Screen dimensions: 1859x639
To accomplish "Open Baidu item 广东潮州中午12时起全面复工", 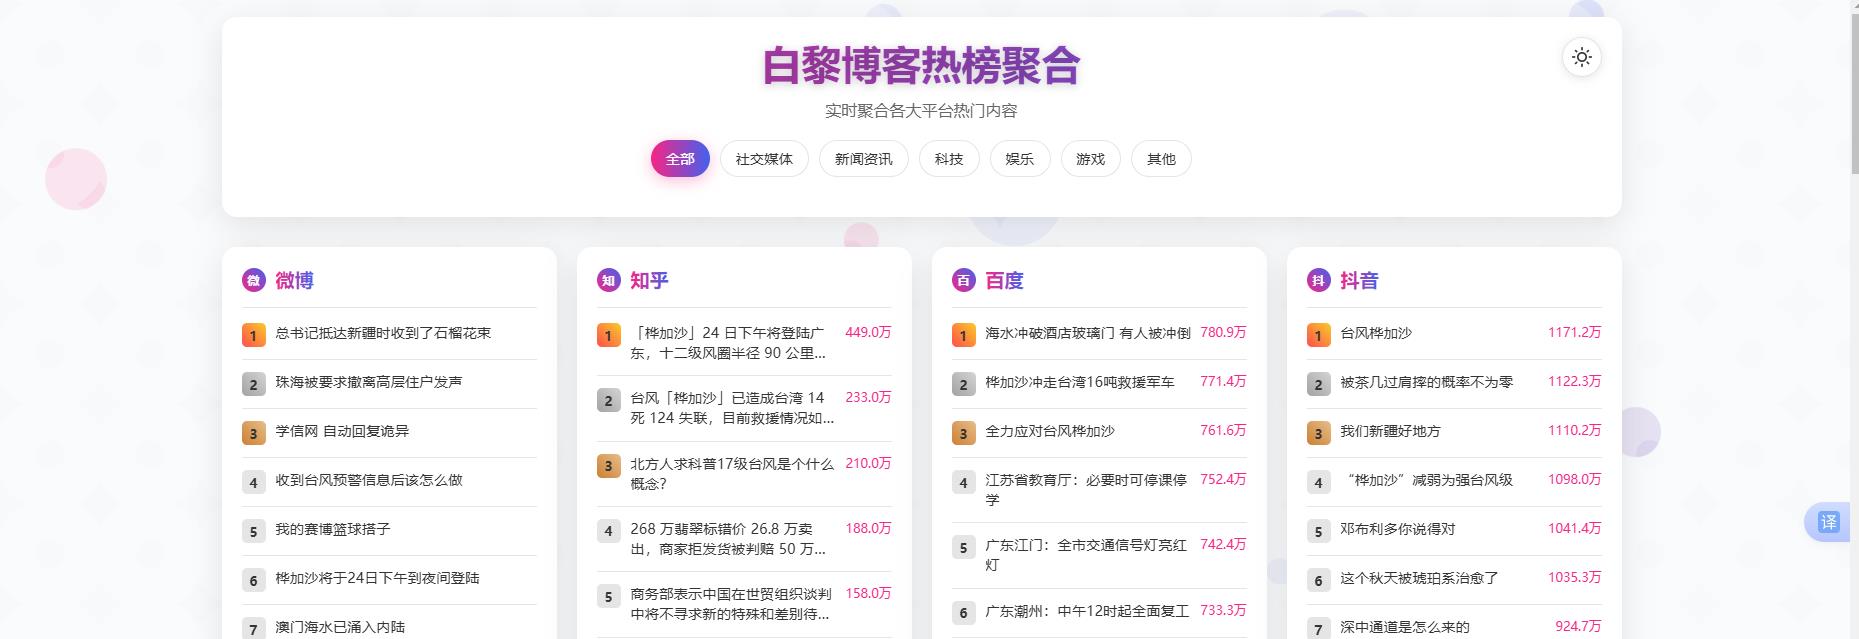I will [x=1087, y=611].
